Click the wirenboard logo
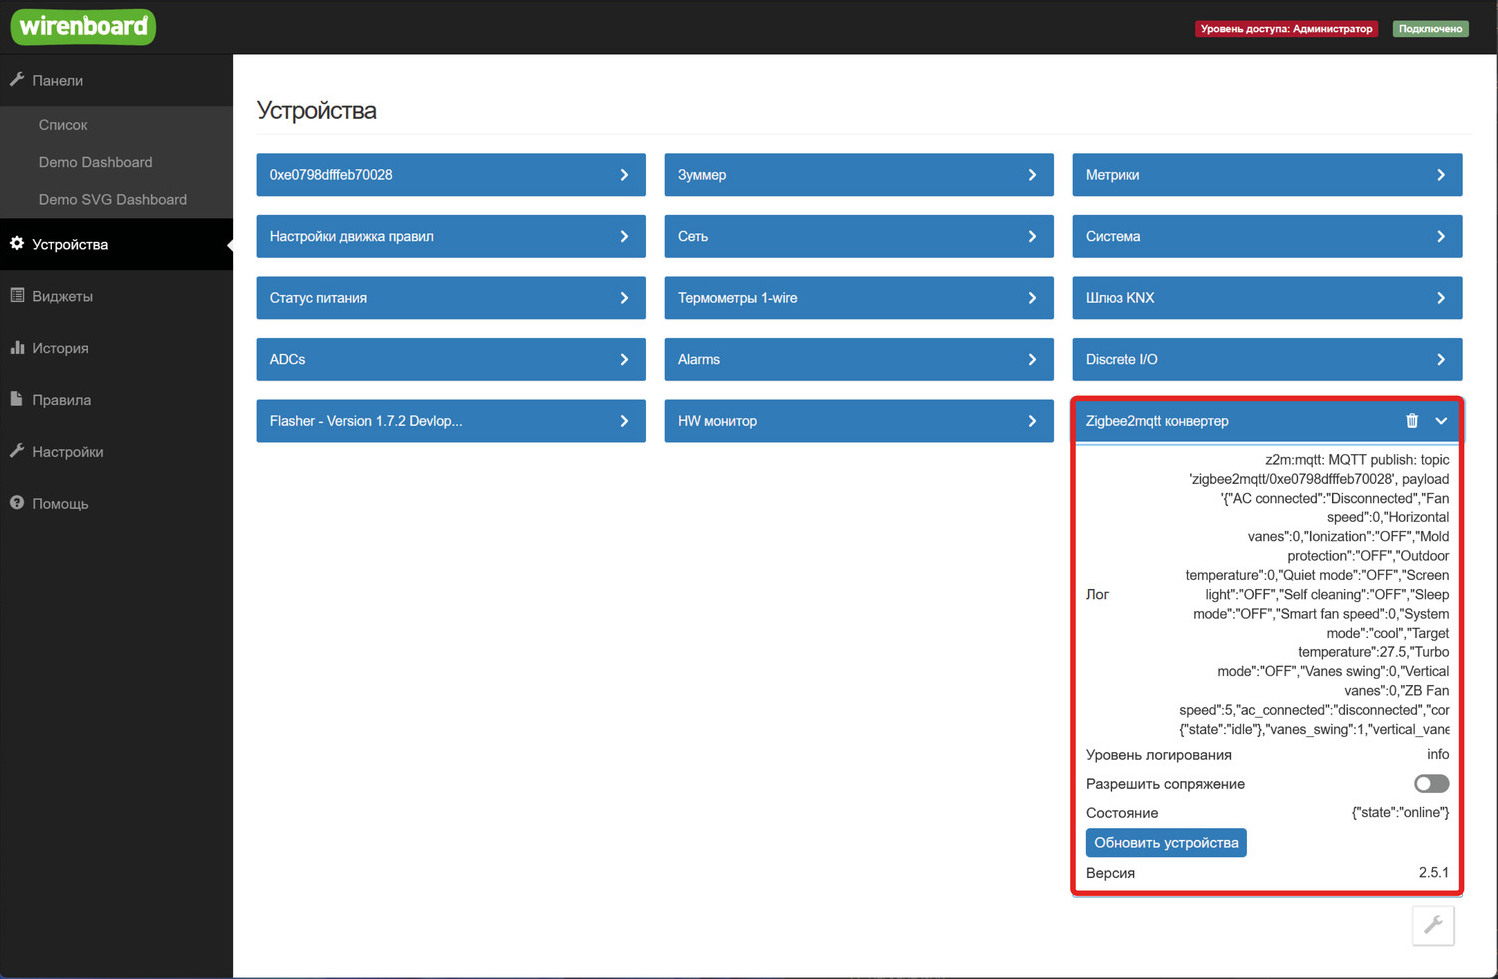1498x979 pixels. pyautogui.click(x=84, y=27)
